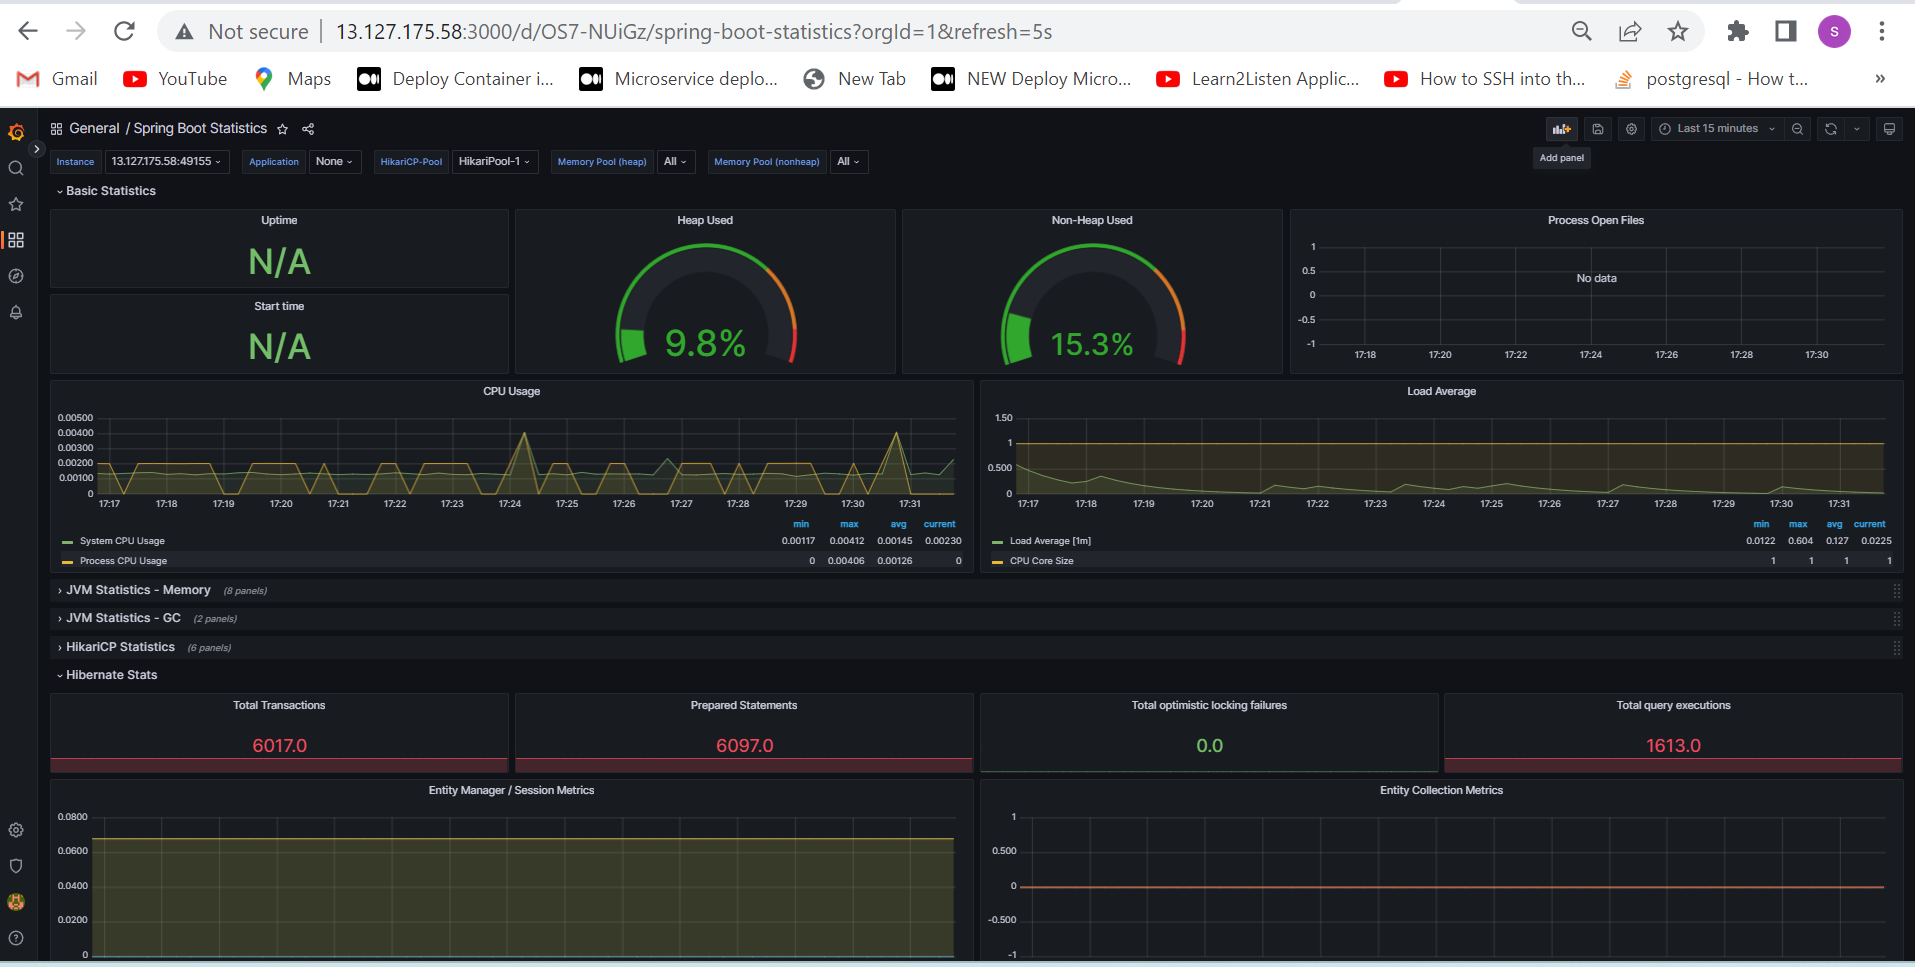Star the Spring Boot Statistics dashboard
This screenshot has height=967, width=1915.
click(283, 129)
